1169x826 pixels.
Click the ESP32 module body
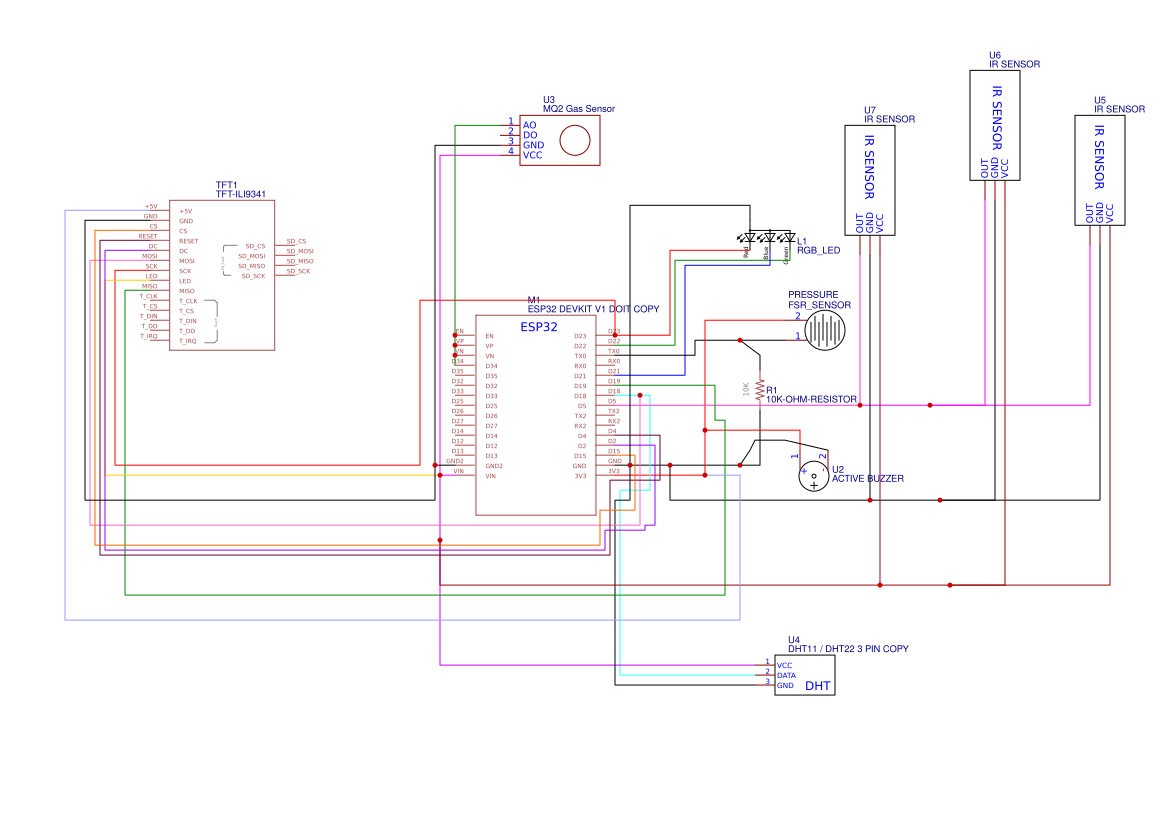[x=536, y=414]
